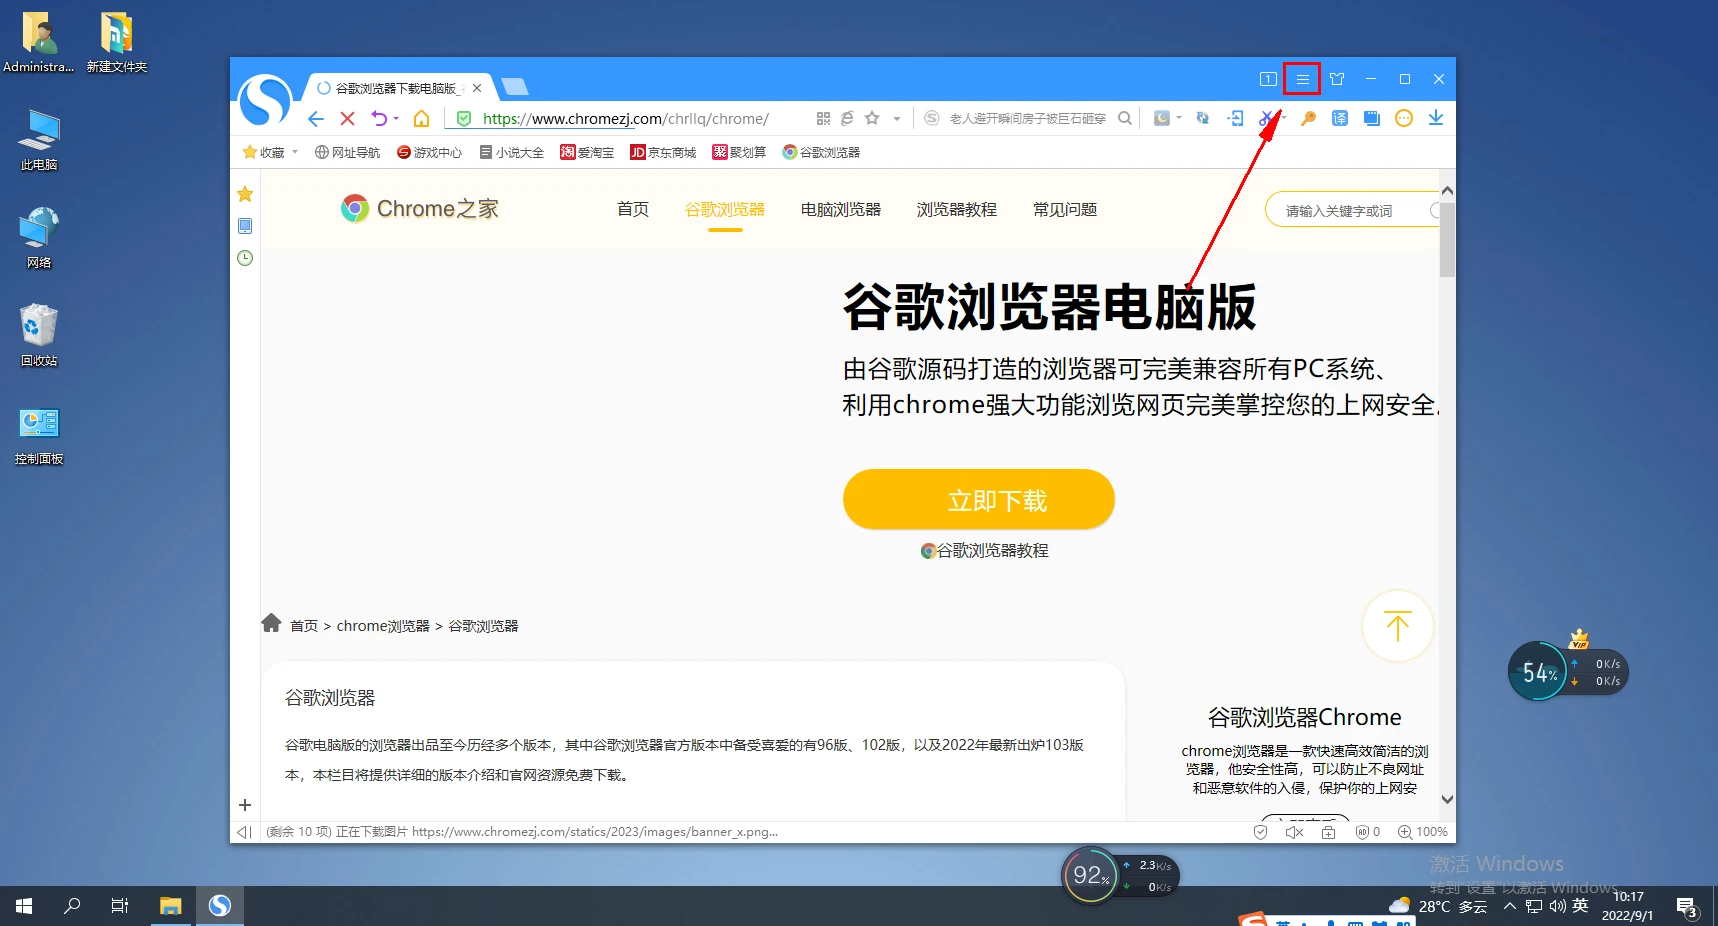Expand the 收藏 dropdown arrow

click(295, 152)
